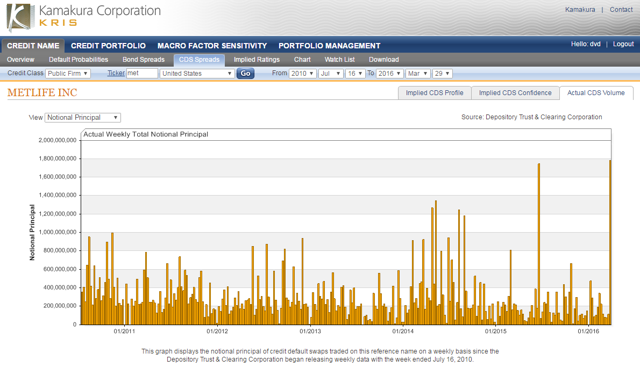
Task: Open the CREDIT PORTFOLIO main tab
Action: 108,46
